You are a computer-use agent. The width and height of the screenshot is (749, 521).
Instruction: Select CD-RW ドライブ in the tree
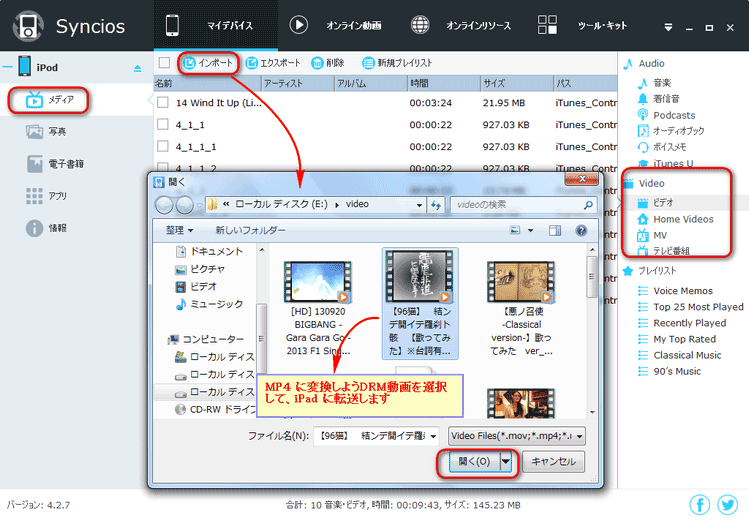[x=216, y=409]
